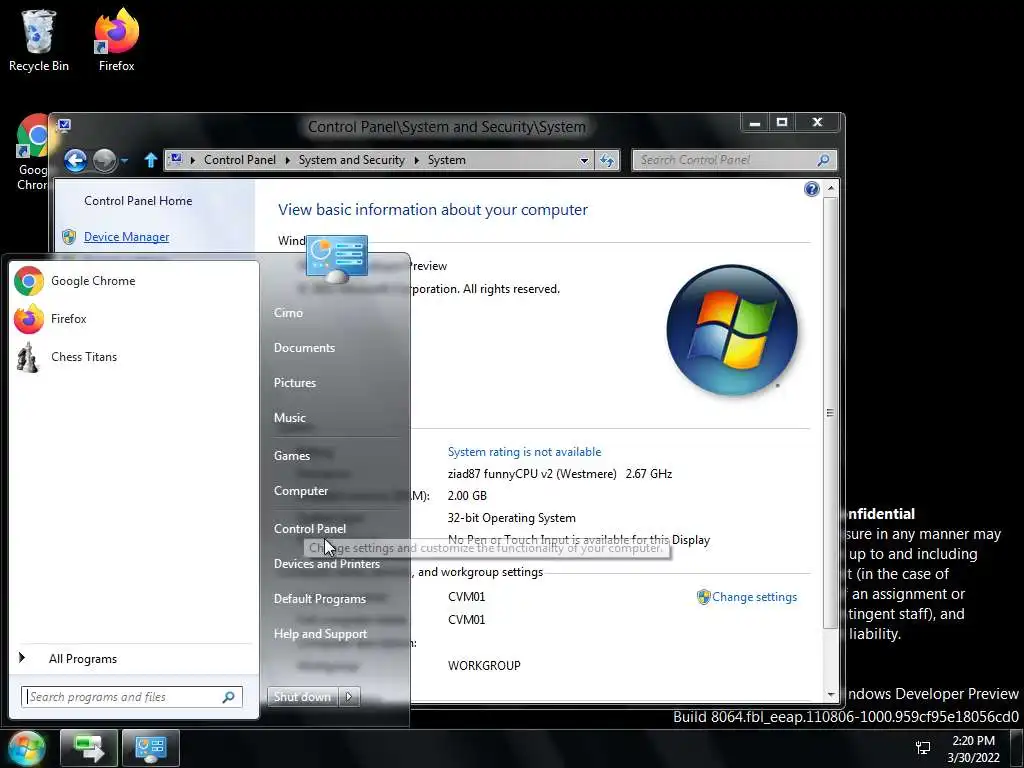
Task: Click the Back arrow in Control Panel
Action: pyautogui.click(x=76, y=160)
